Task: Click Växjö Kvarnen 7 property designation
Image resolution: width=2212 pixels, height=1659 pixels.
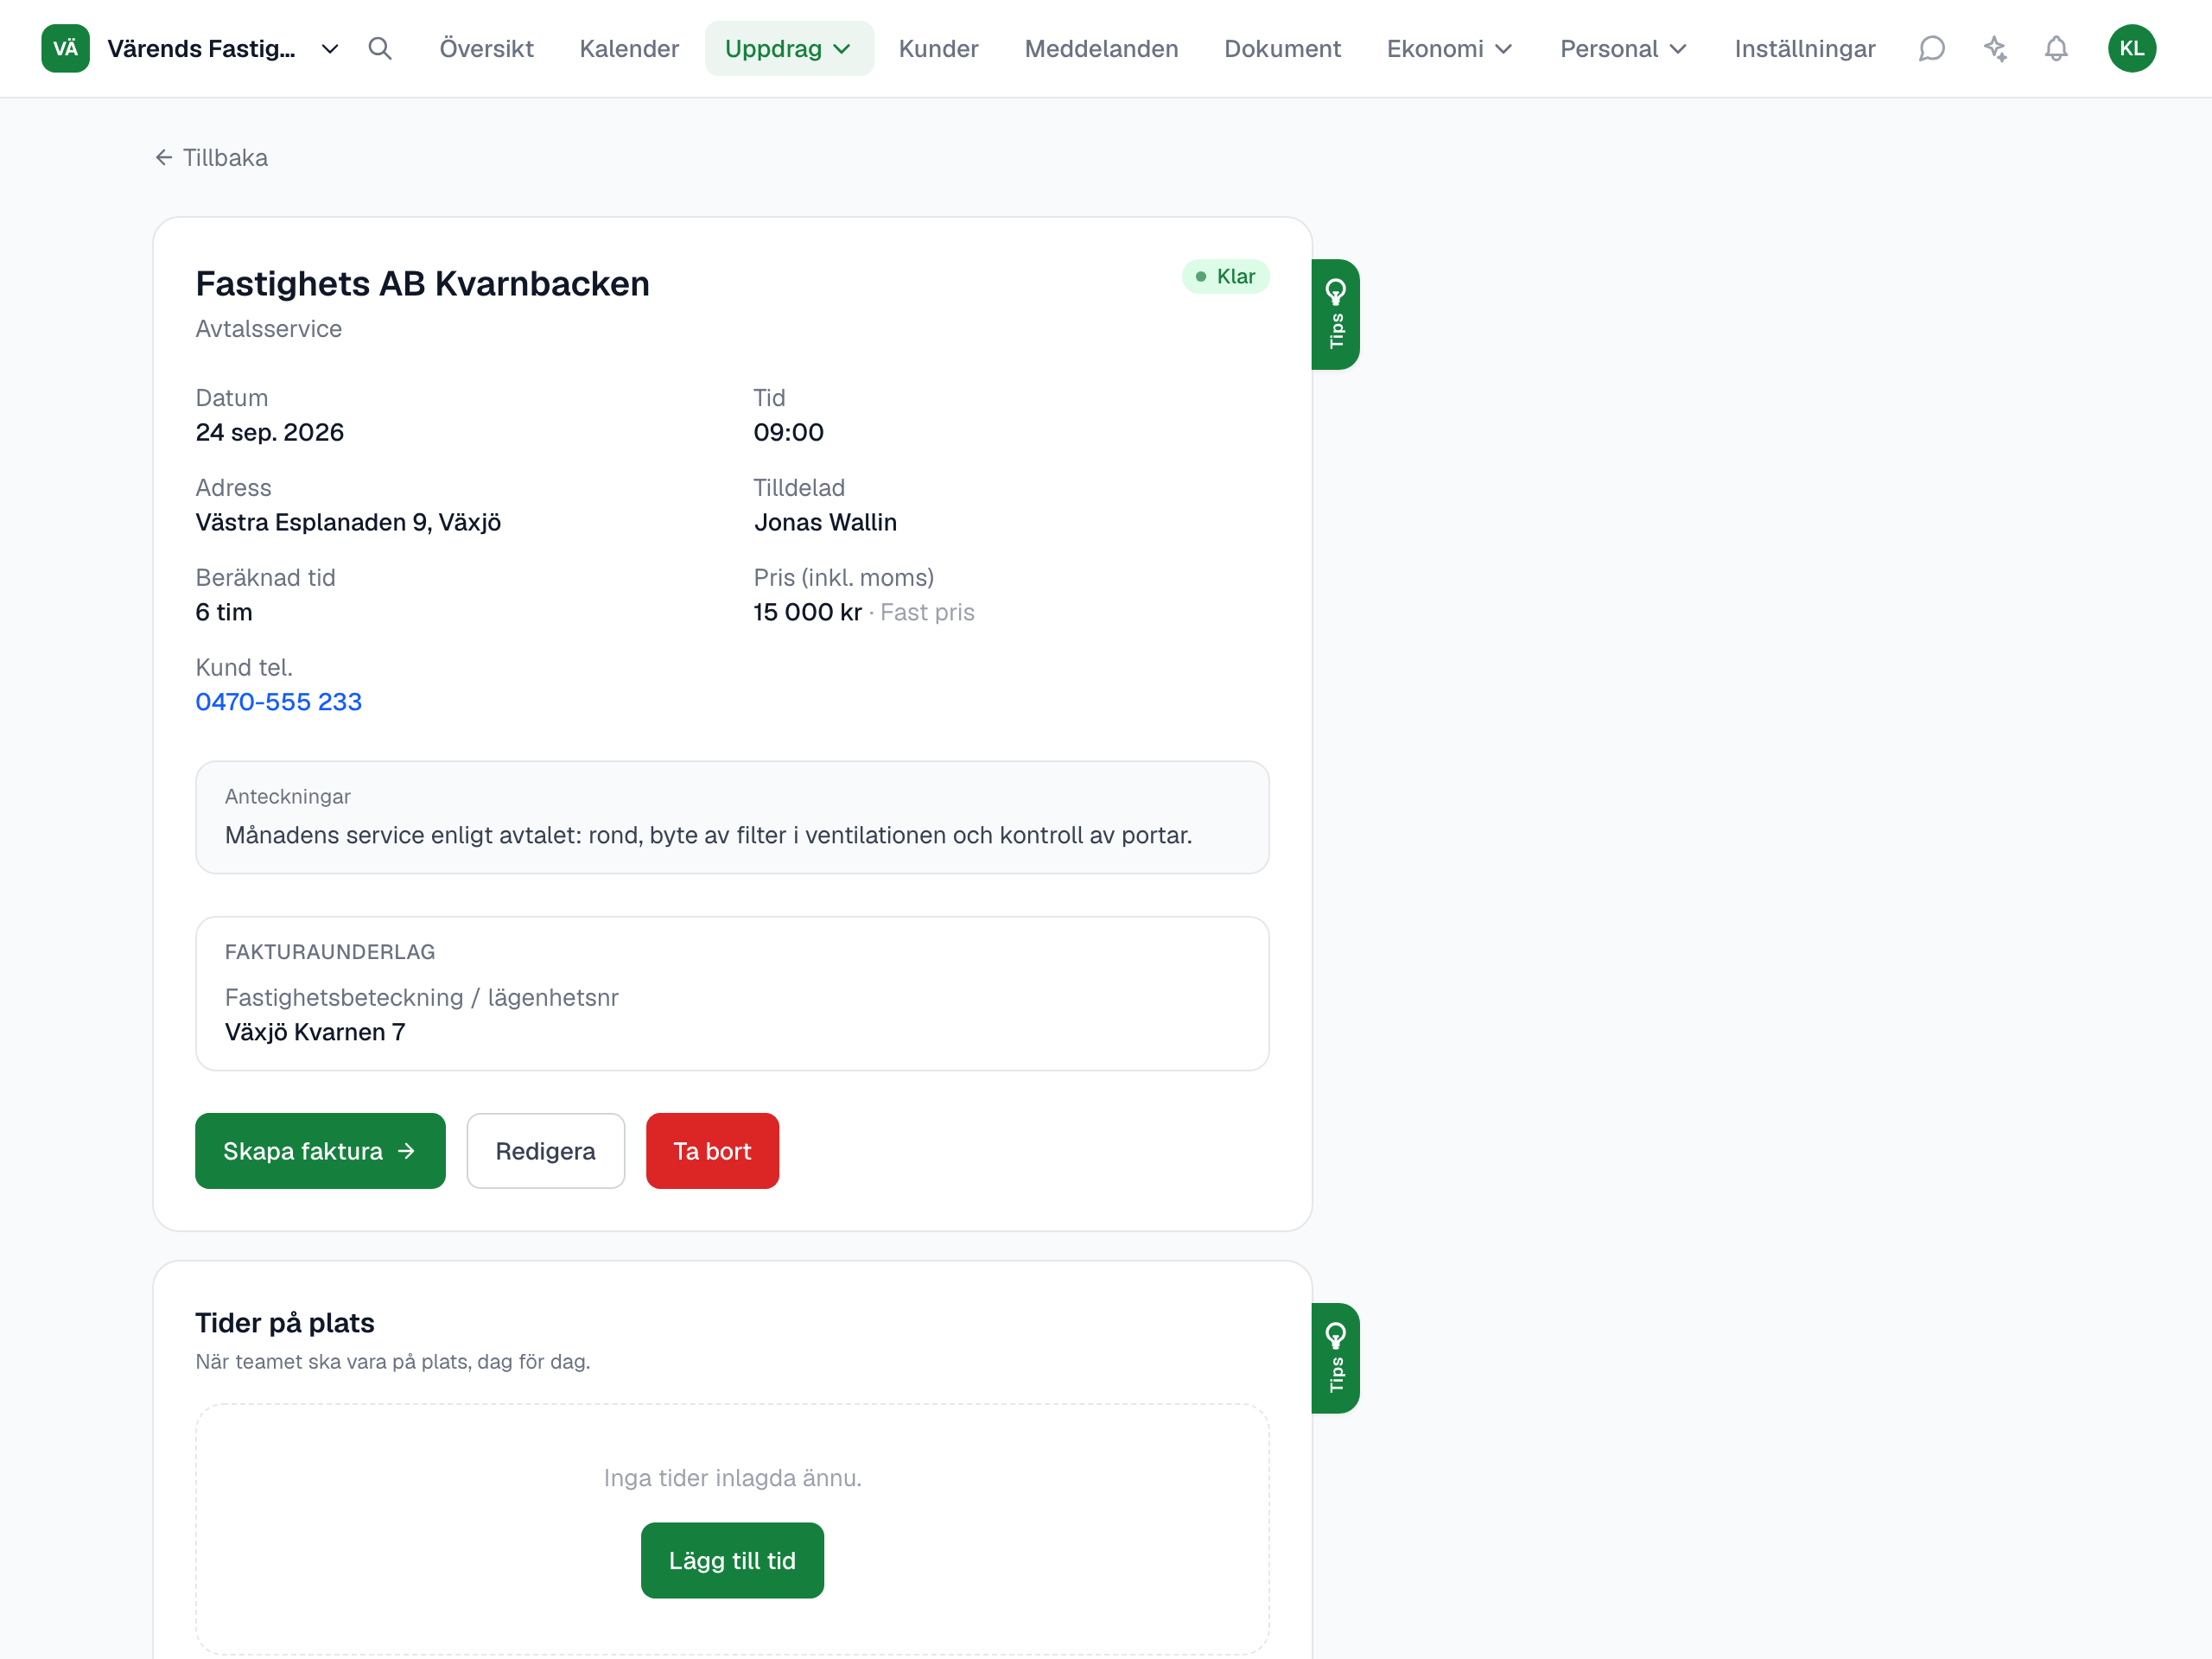Action: (x=315, y=1032)
